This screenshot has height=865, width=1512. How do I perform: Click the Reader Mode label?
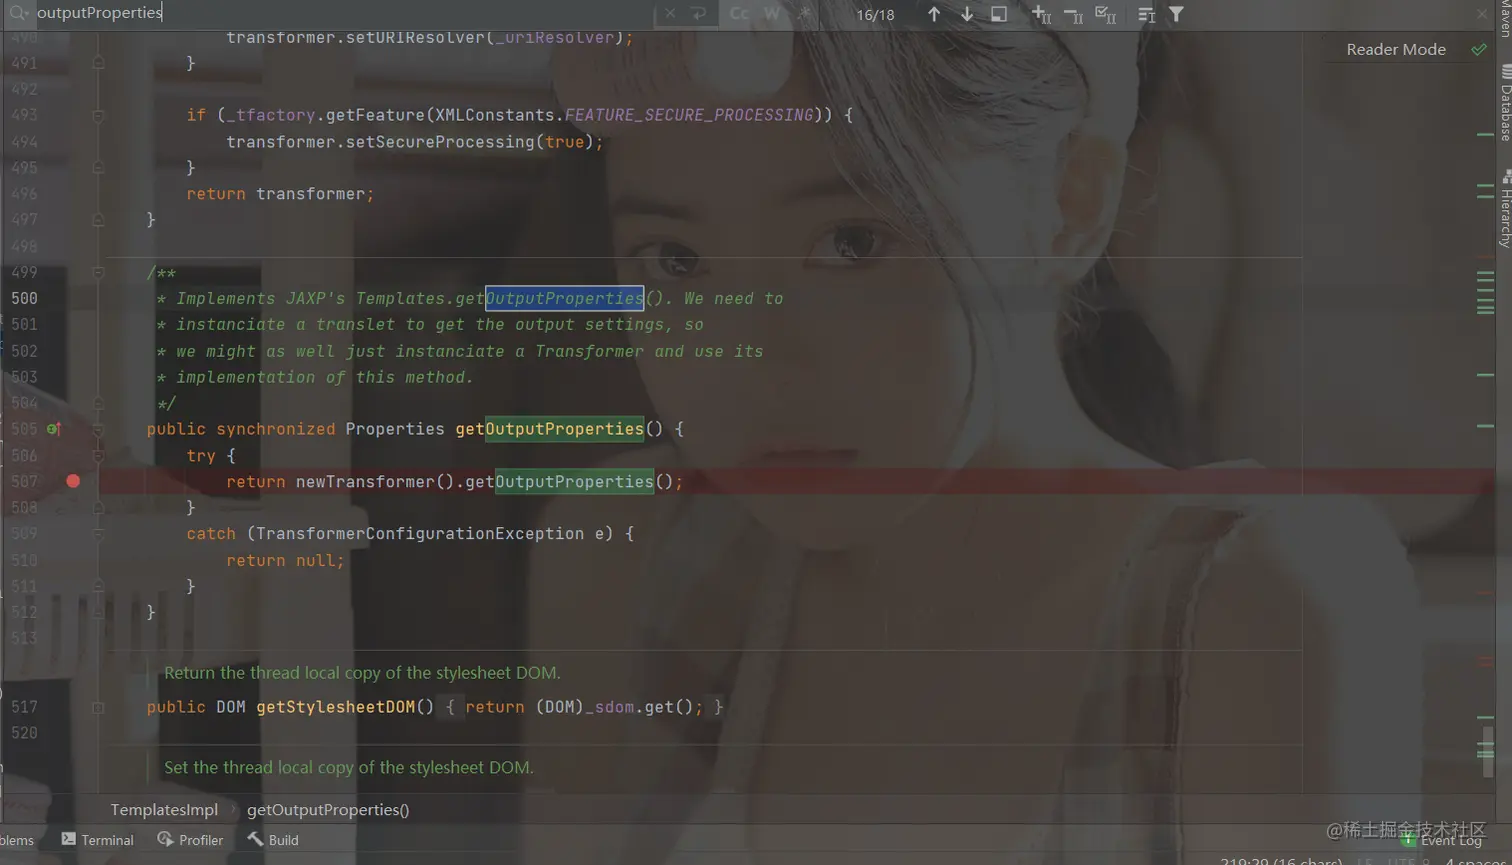coord(1396,49)
